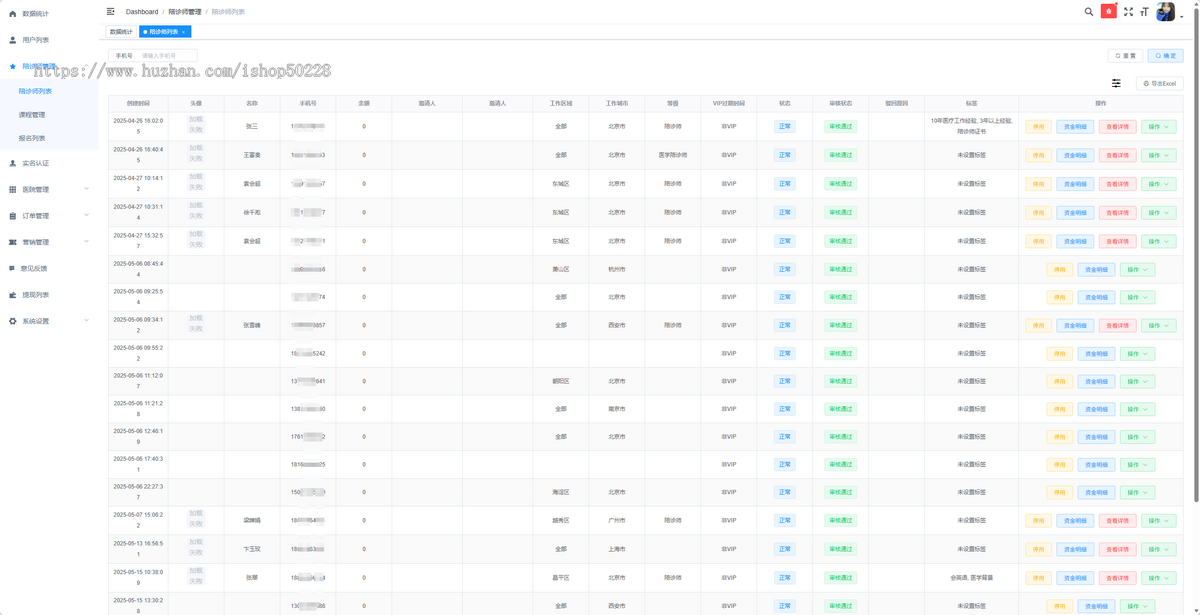Click 查看详情 in 张翠's row
Viewport: 1200px width, 615px height.
(x=1117, y=578)
